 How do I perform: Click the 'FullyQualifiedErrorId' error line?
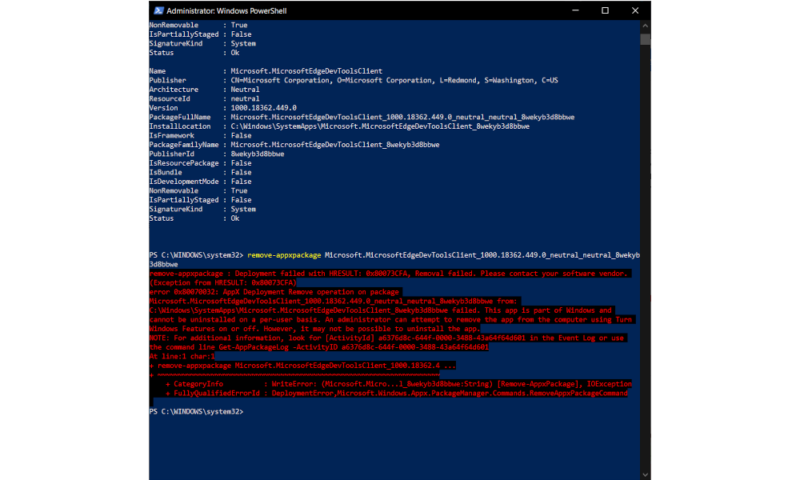(396, 393)
